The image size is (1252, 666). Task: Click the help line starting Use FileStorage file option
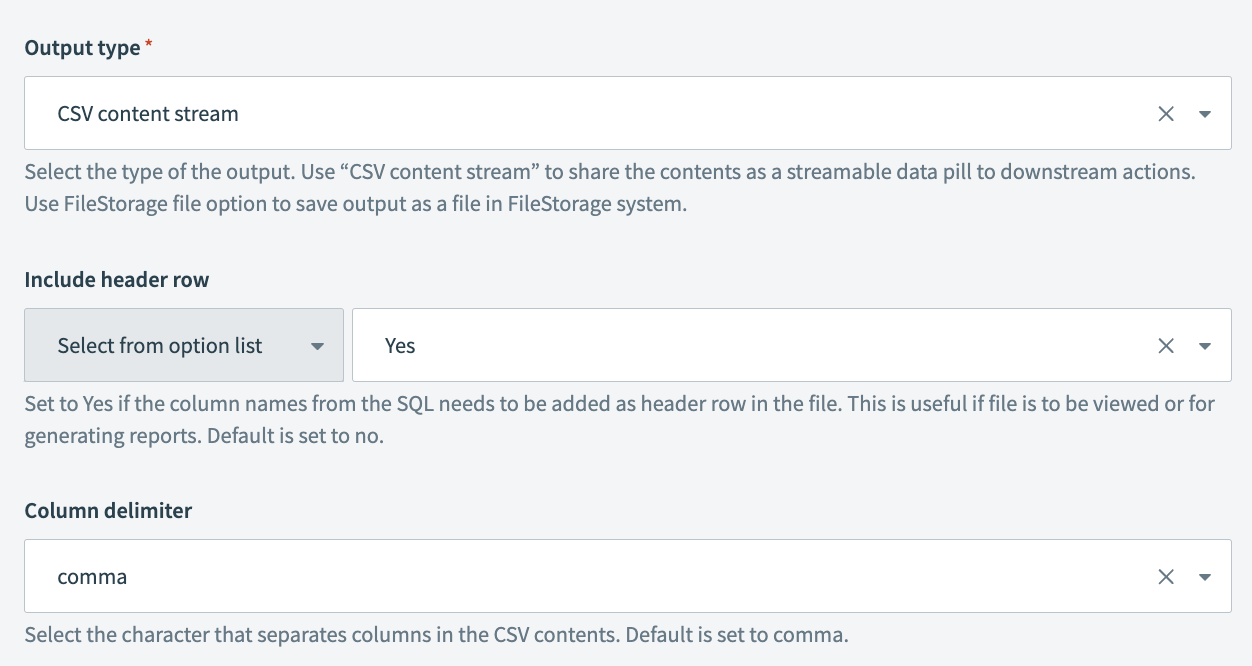(355, 207)
